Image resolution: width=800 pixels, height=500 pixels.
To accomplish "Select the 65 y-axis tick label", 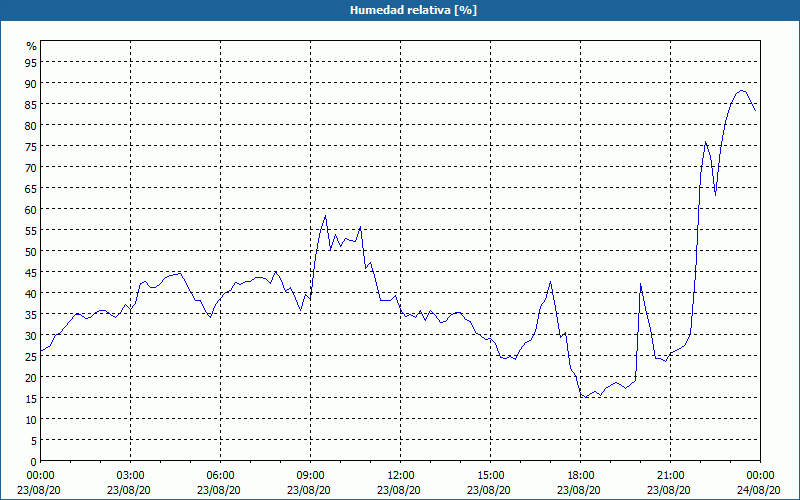I will coord(31,188).
